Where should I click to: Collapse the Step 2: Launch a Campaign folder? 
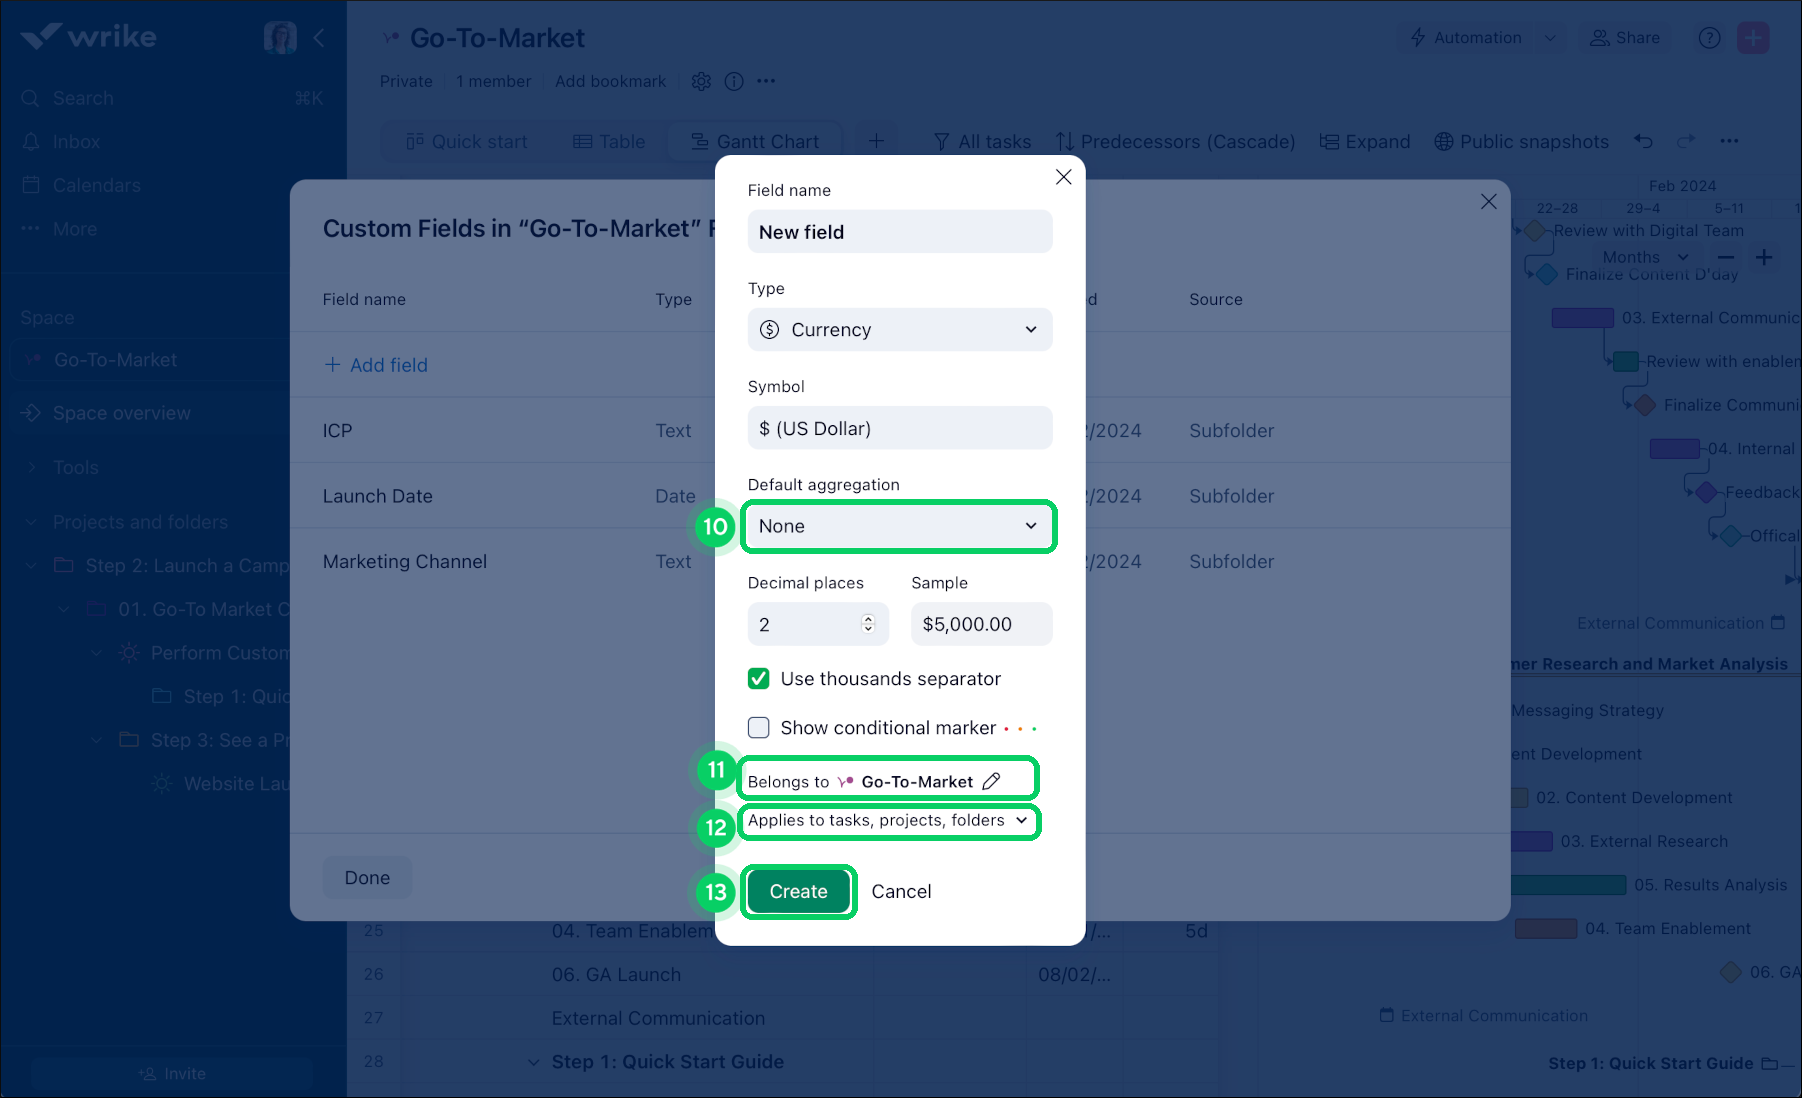31,566
